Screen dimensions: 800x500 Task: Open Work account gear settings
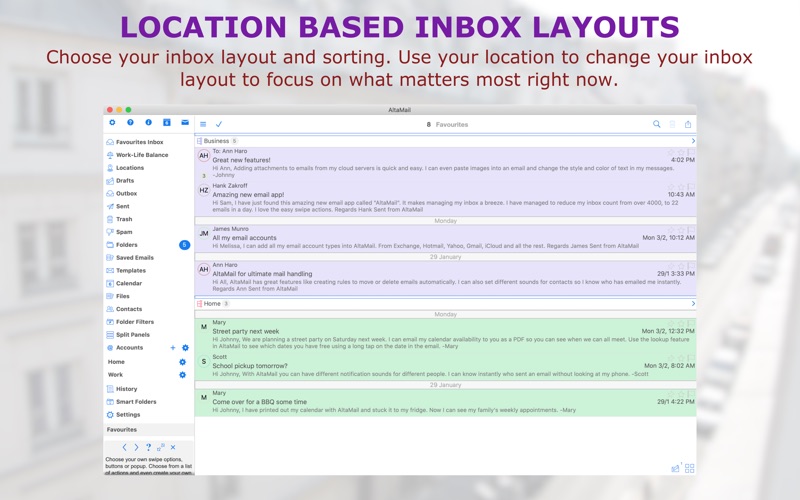pos(182,374)
